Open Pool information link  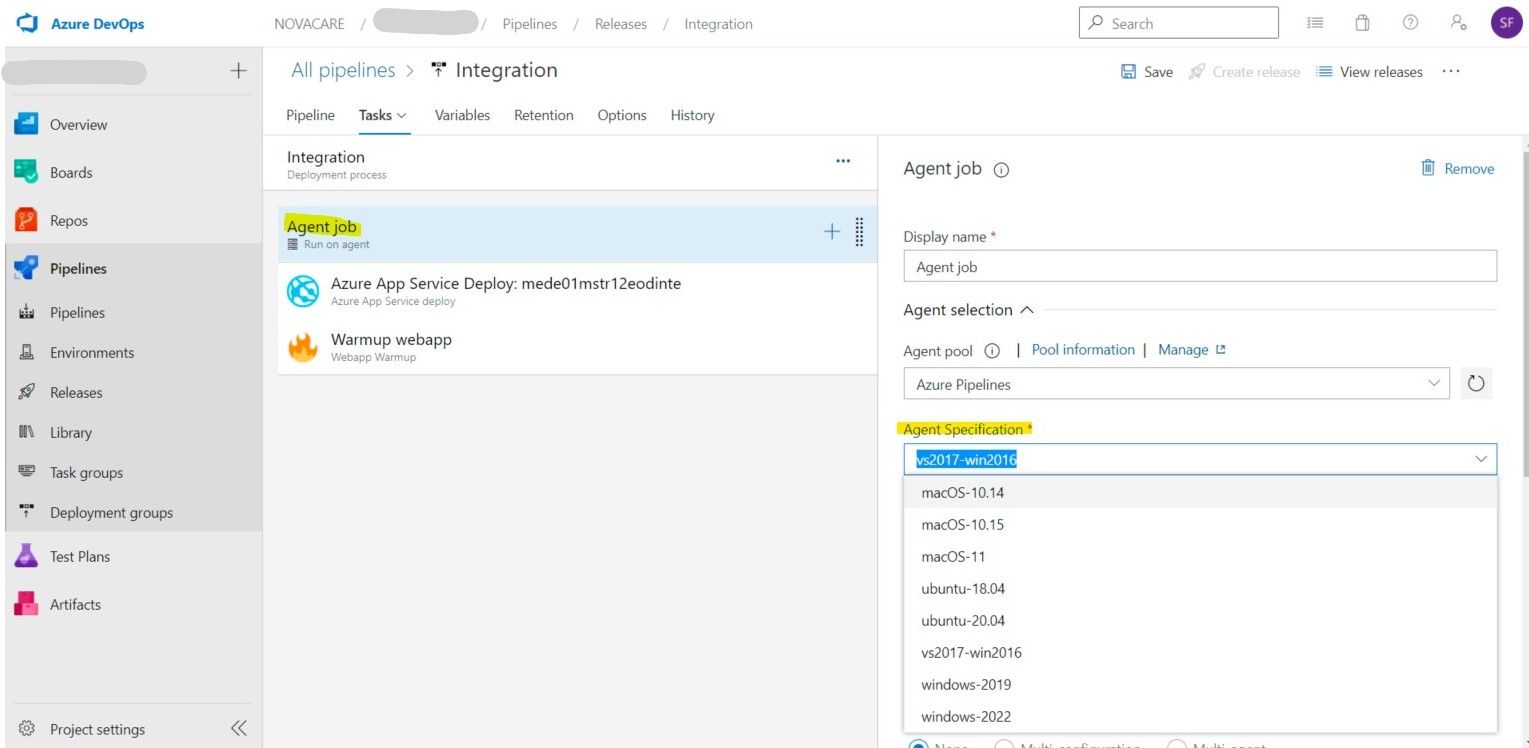[x=1083, y=350]
